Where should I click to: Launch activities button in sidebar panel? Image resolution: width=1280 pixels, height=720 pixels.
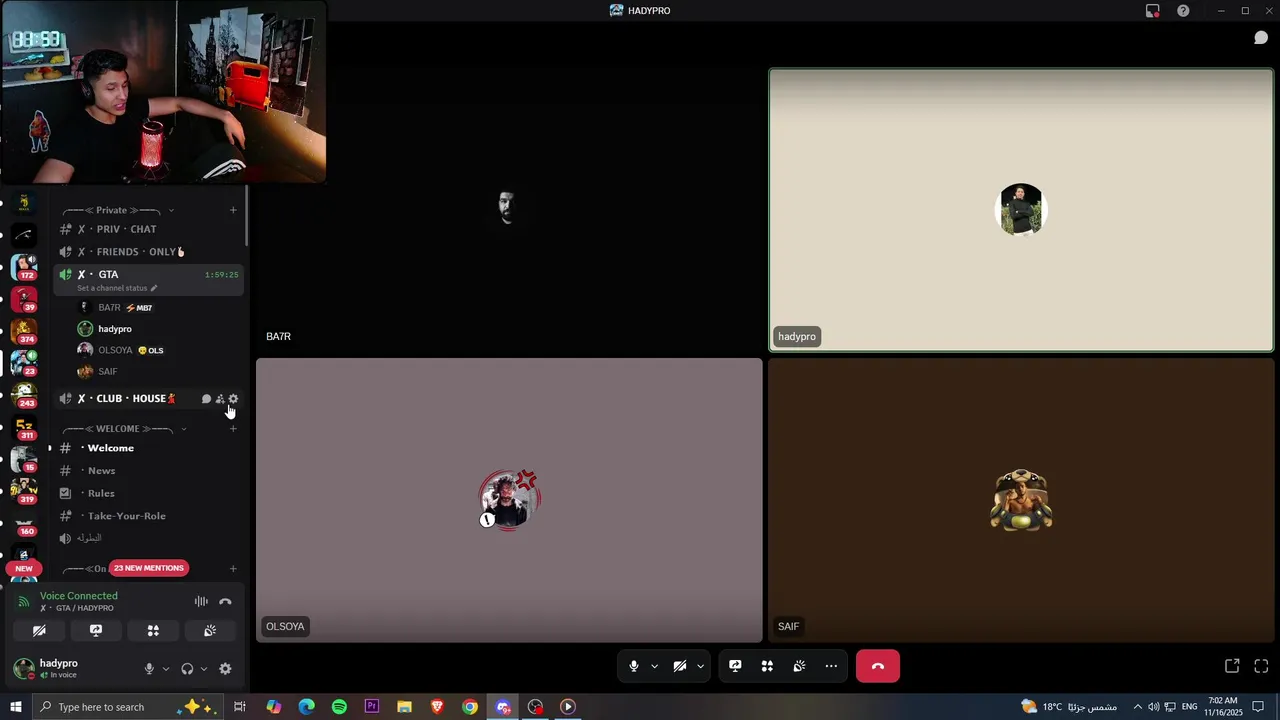pyautogui.click(x=153, y=631)
